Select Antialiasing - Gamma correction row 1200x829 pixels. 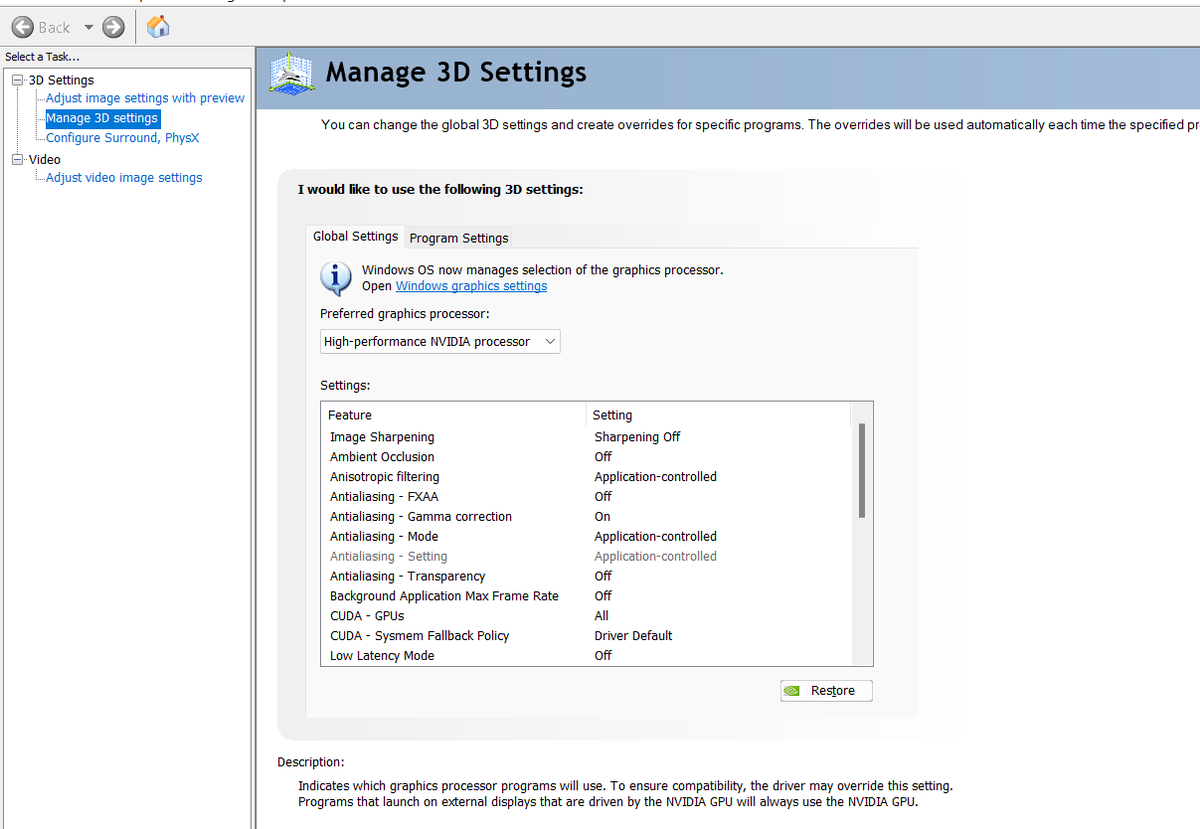coord(586,517)
